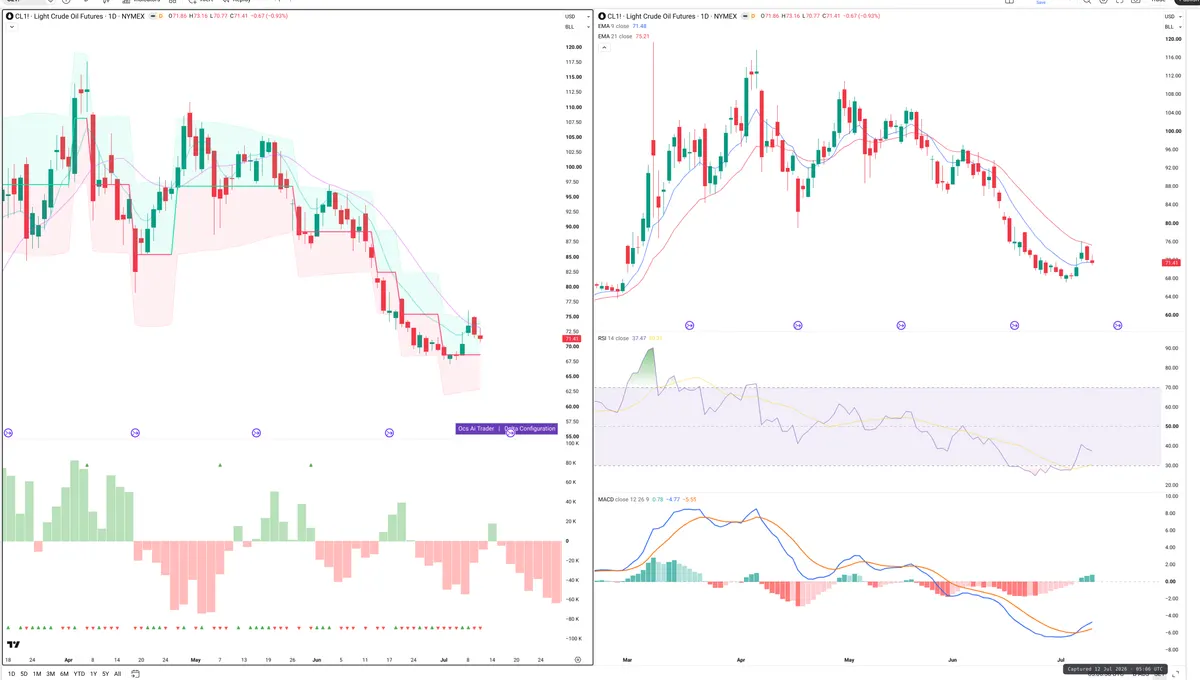The height and width of the screenshot is (680, 1200).
Task: Click the Ocs Ai Trader button
Action: tap(476, 428)
